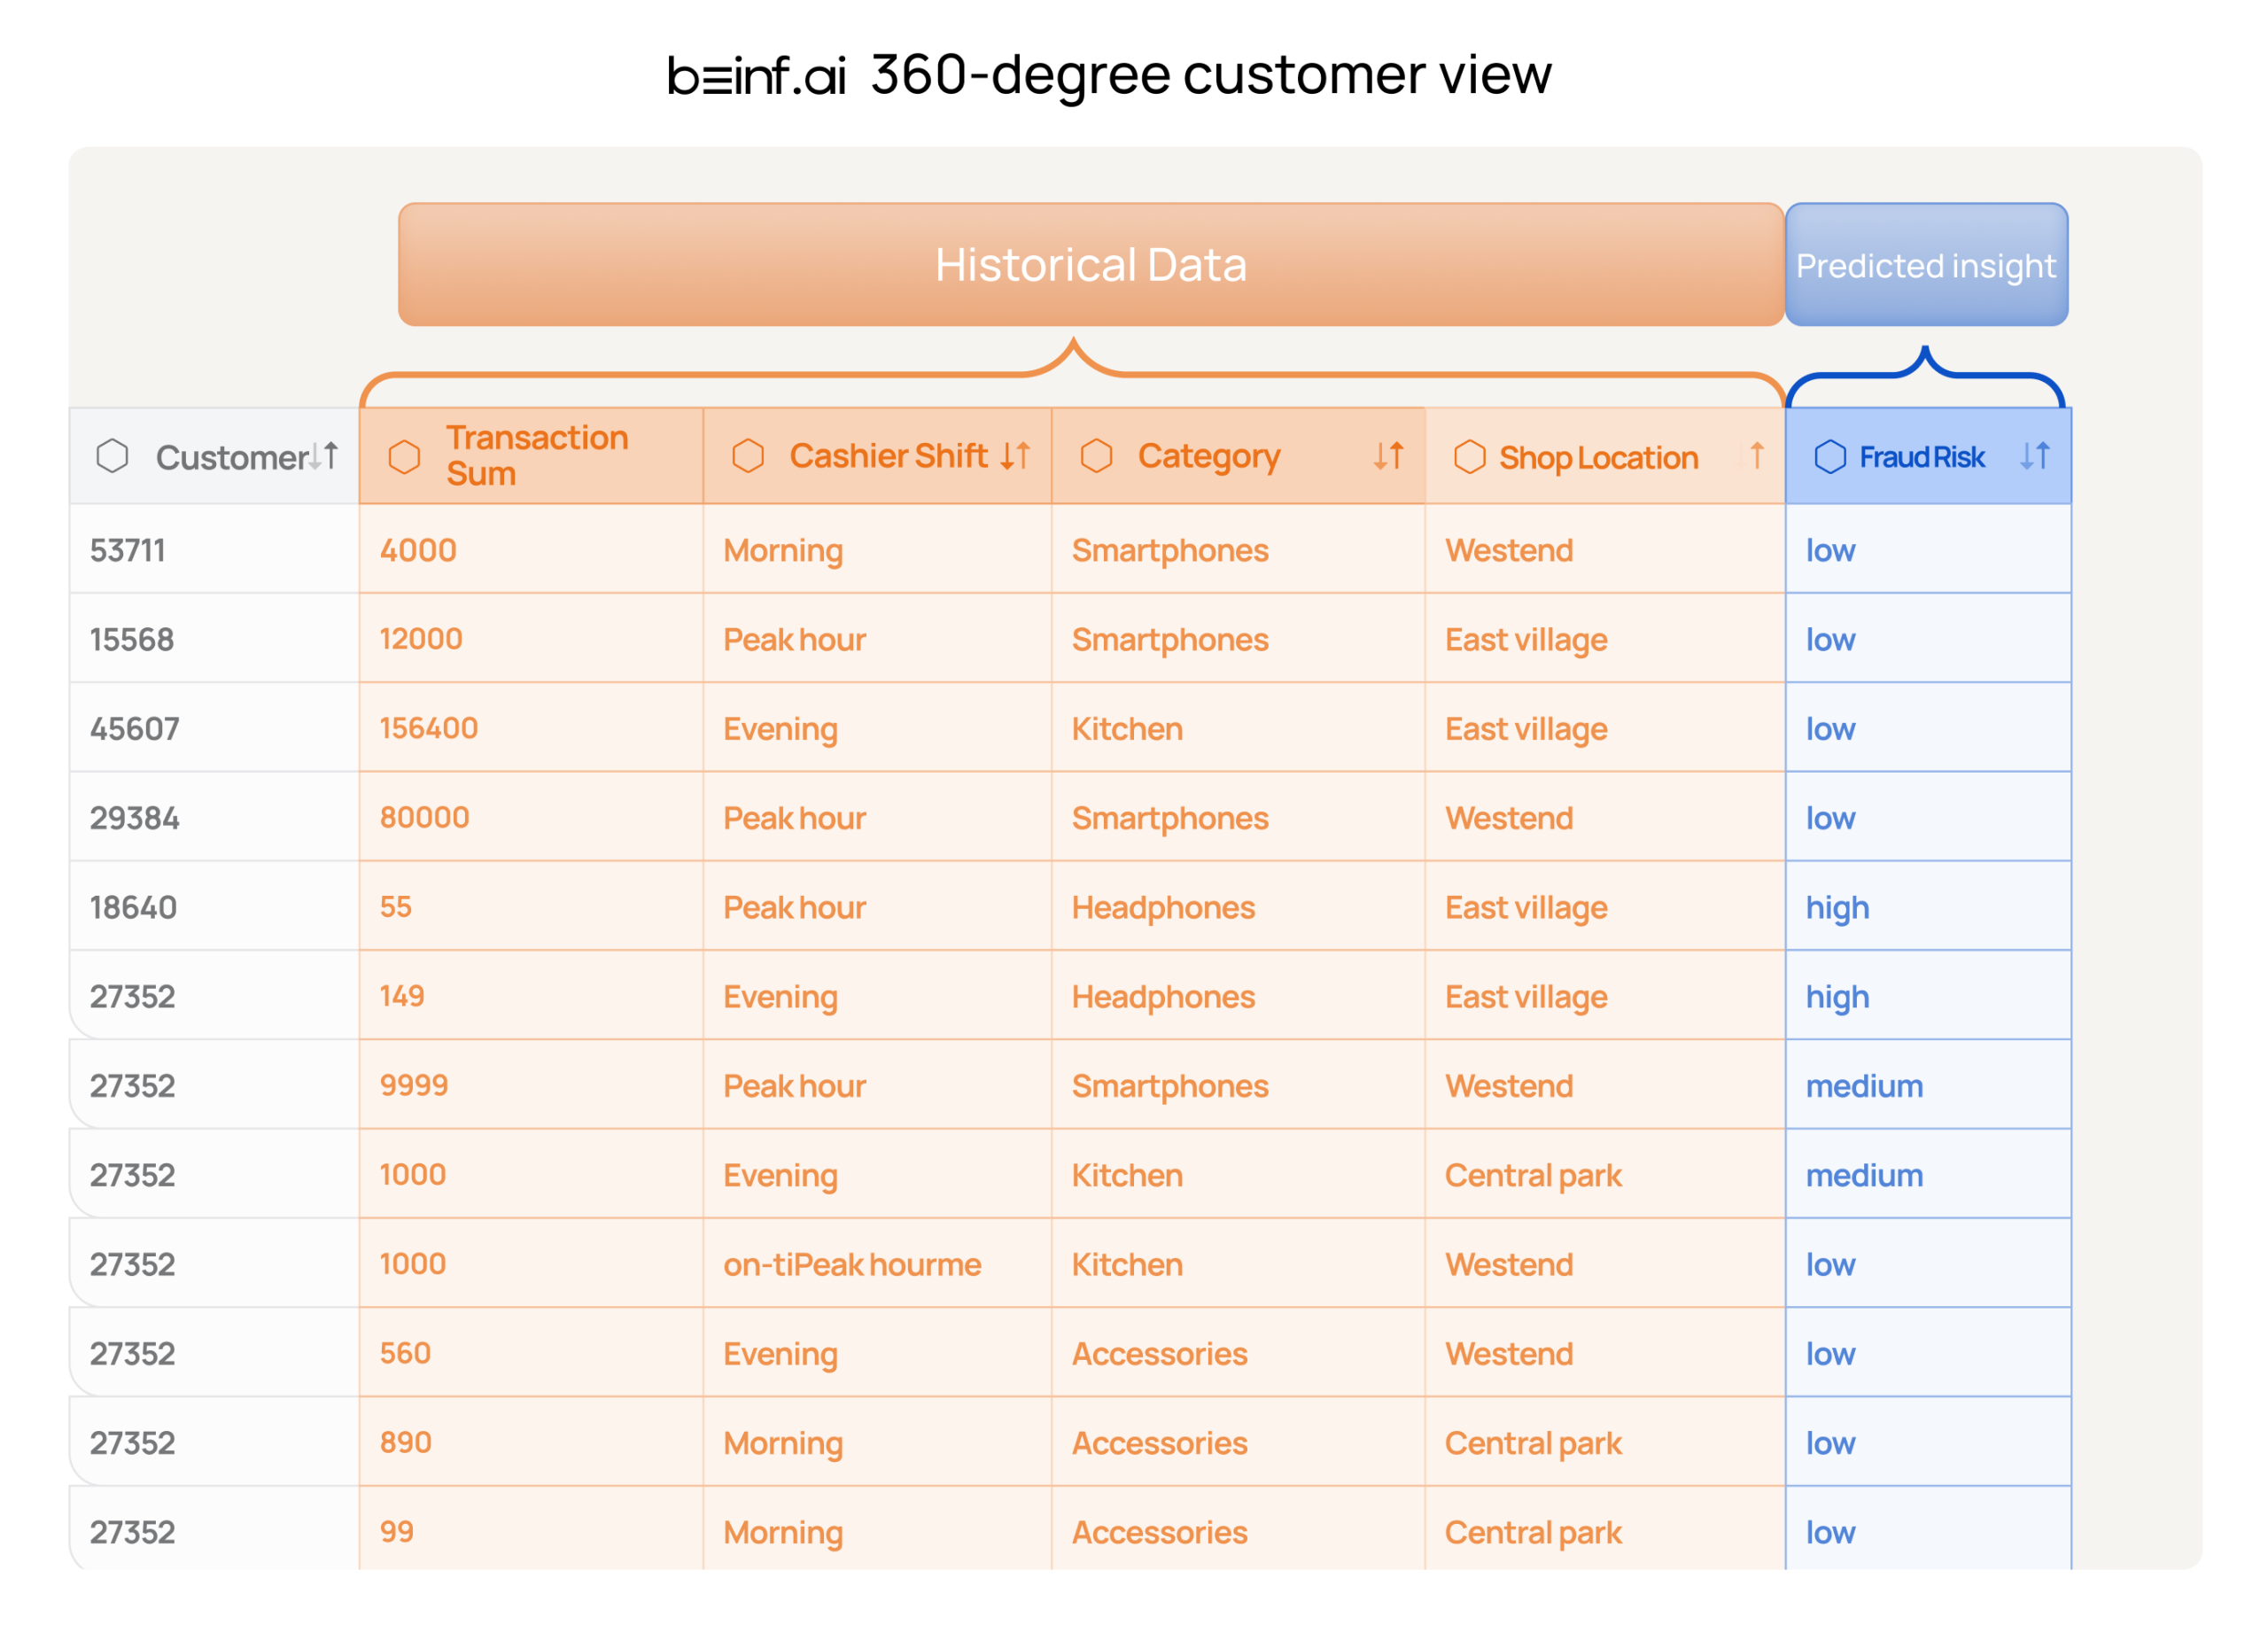This screenshot has width=2268, height=1648.
Task: Sort Customer column with arrows icon
Action: pyautogui.click(x=323, y=456)
